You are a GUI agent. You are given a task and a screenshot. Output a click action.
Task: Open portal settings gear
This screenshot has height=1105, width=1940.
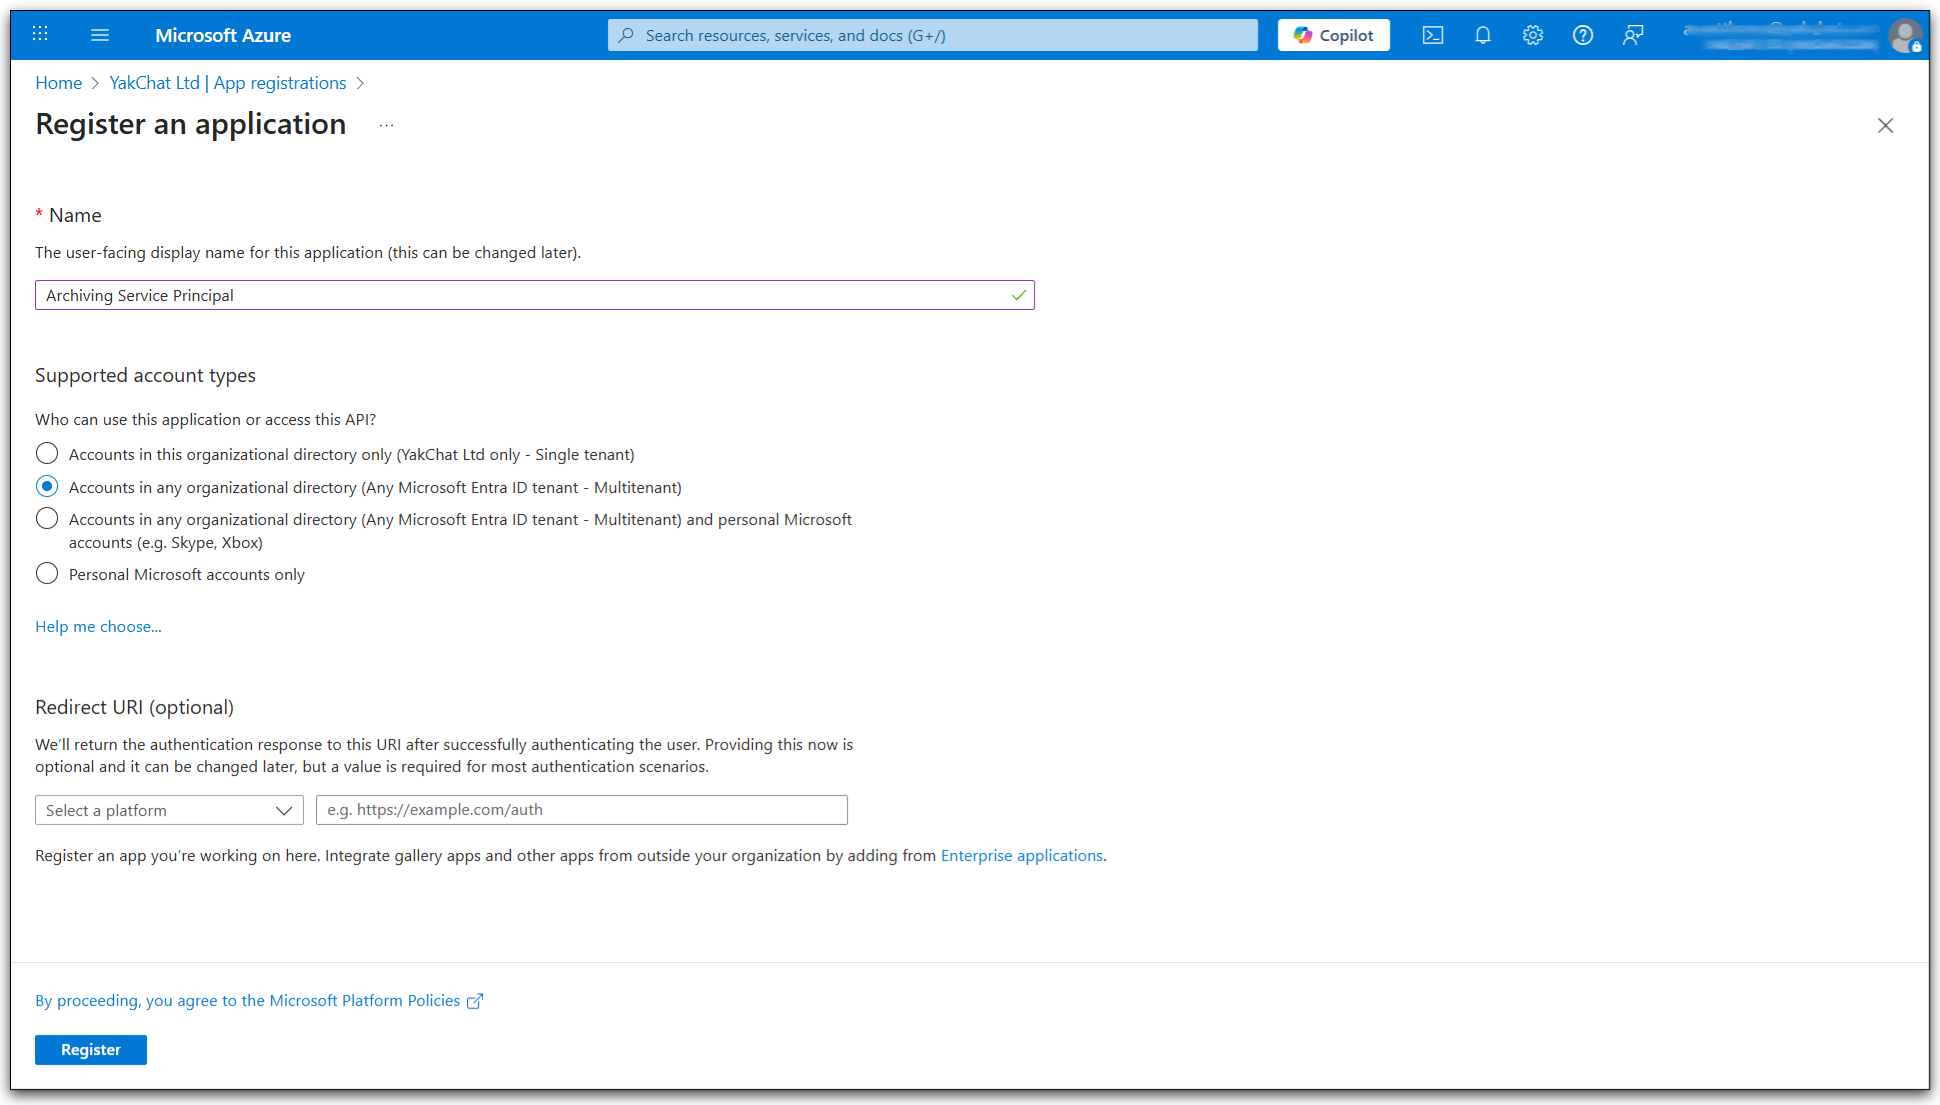(1532, 35)
